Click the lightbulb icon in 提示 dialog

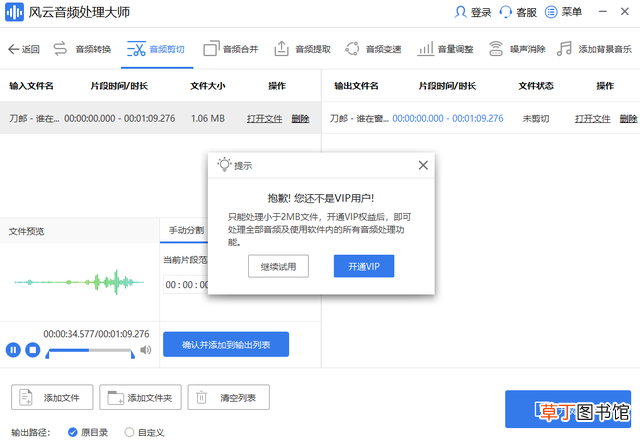[224, 165]
